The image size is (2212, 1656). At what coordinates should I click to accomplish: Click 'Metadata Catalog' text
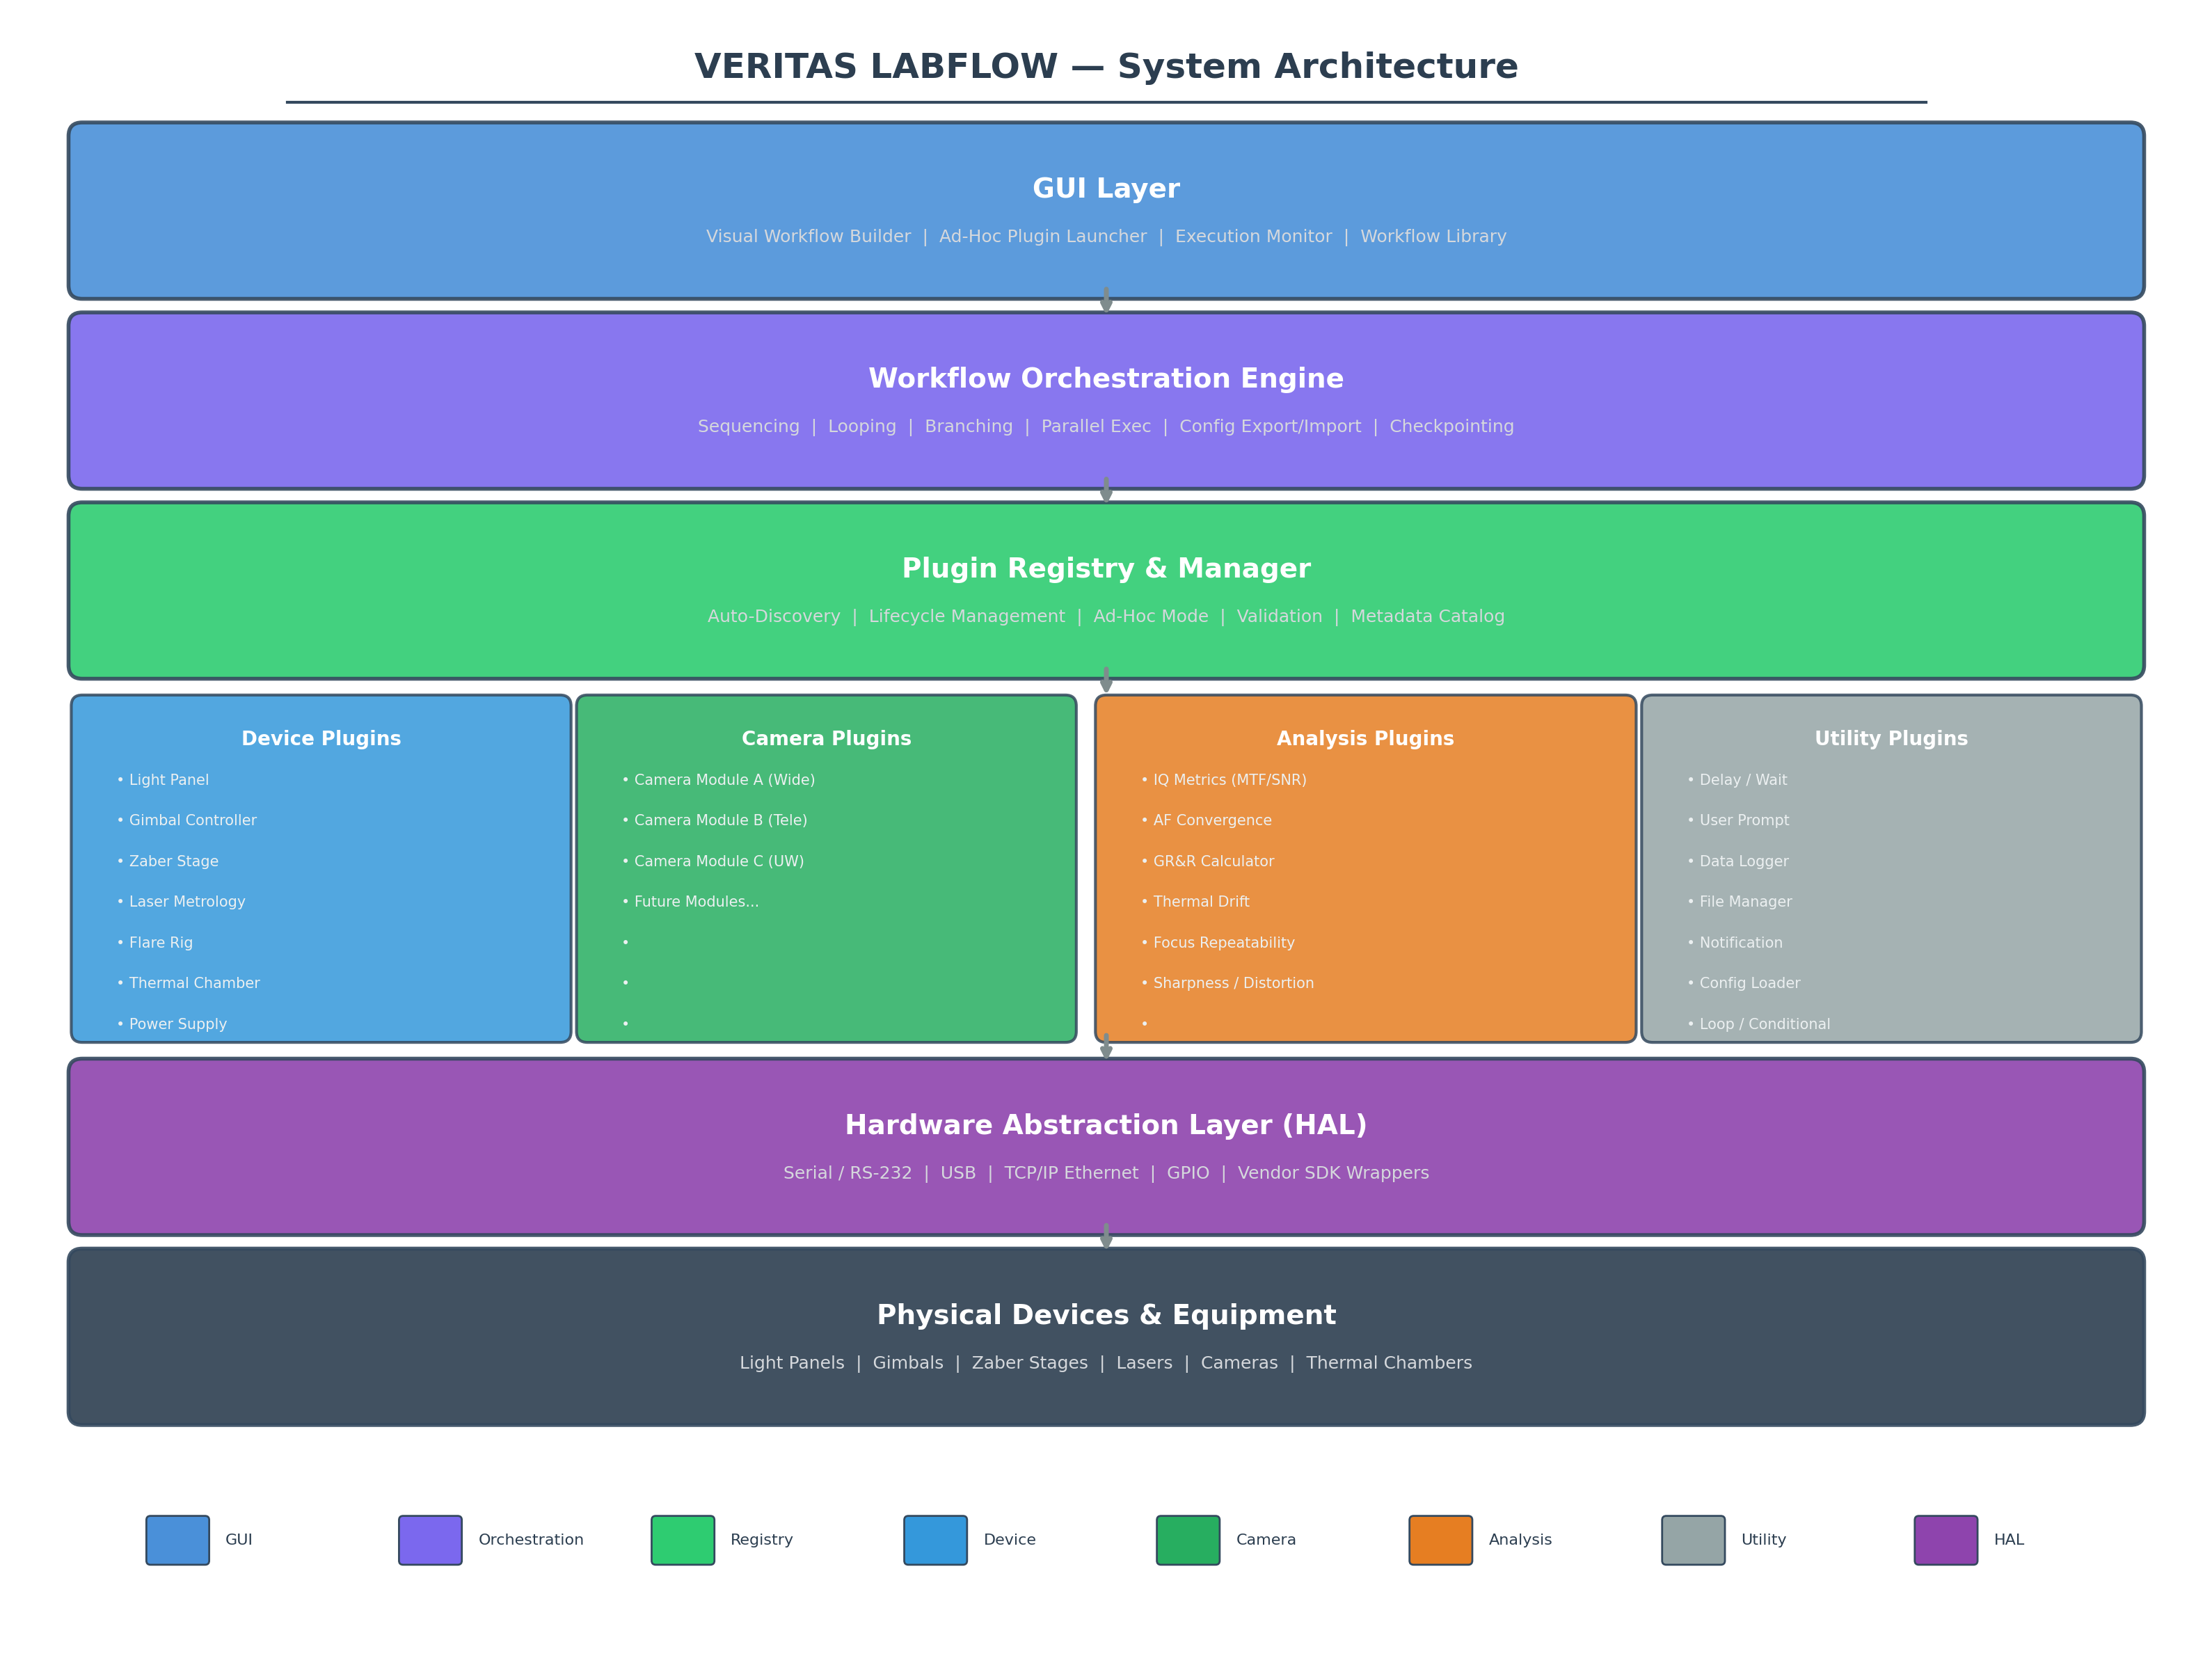click(1427, 616)
